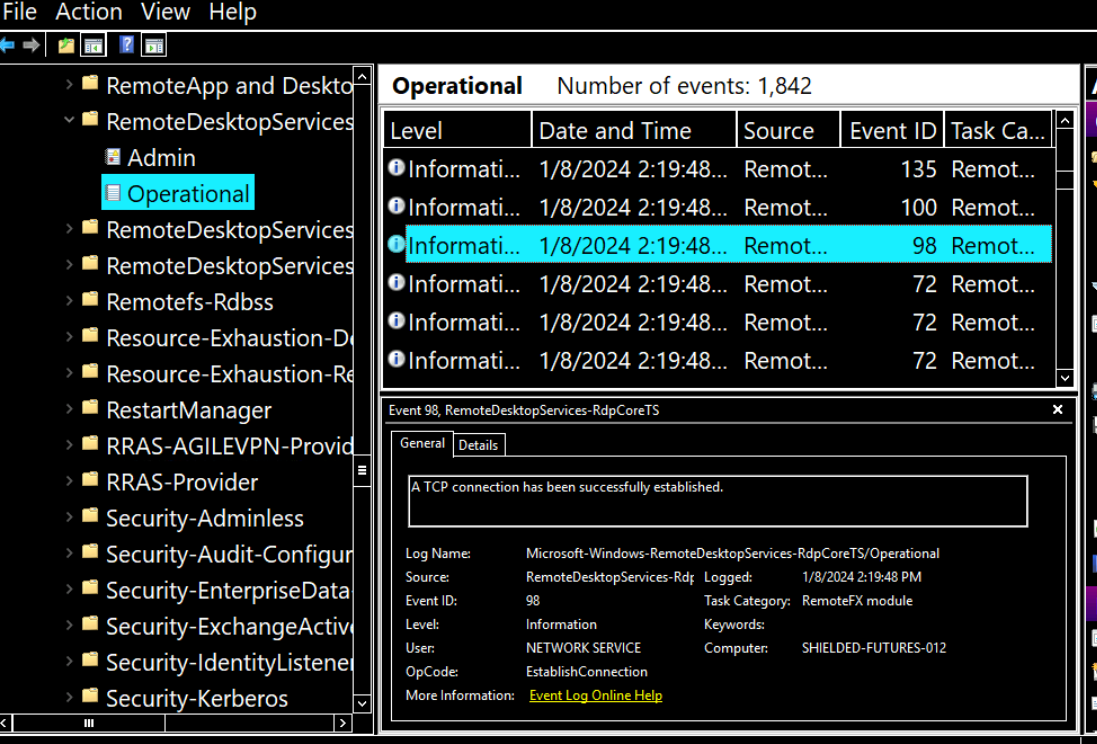This screenshot has height=744, width=1097.
Task: Click the event list scroll down arrow
Action: [1065, 377]
